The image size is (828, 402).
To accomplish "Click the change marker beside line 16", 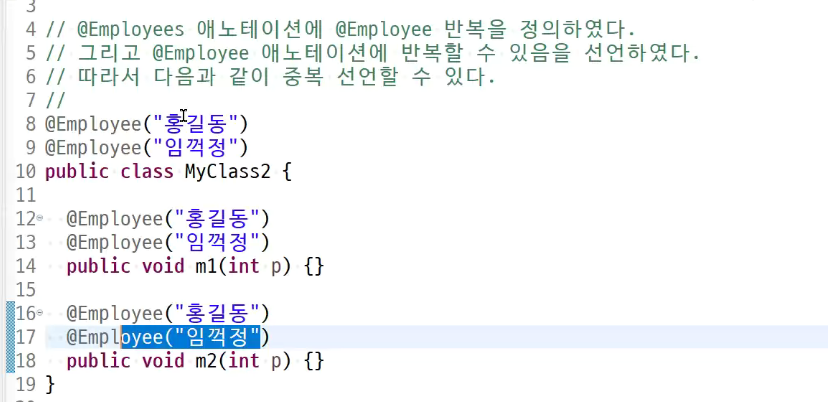I will [10, 314].
